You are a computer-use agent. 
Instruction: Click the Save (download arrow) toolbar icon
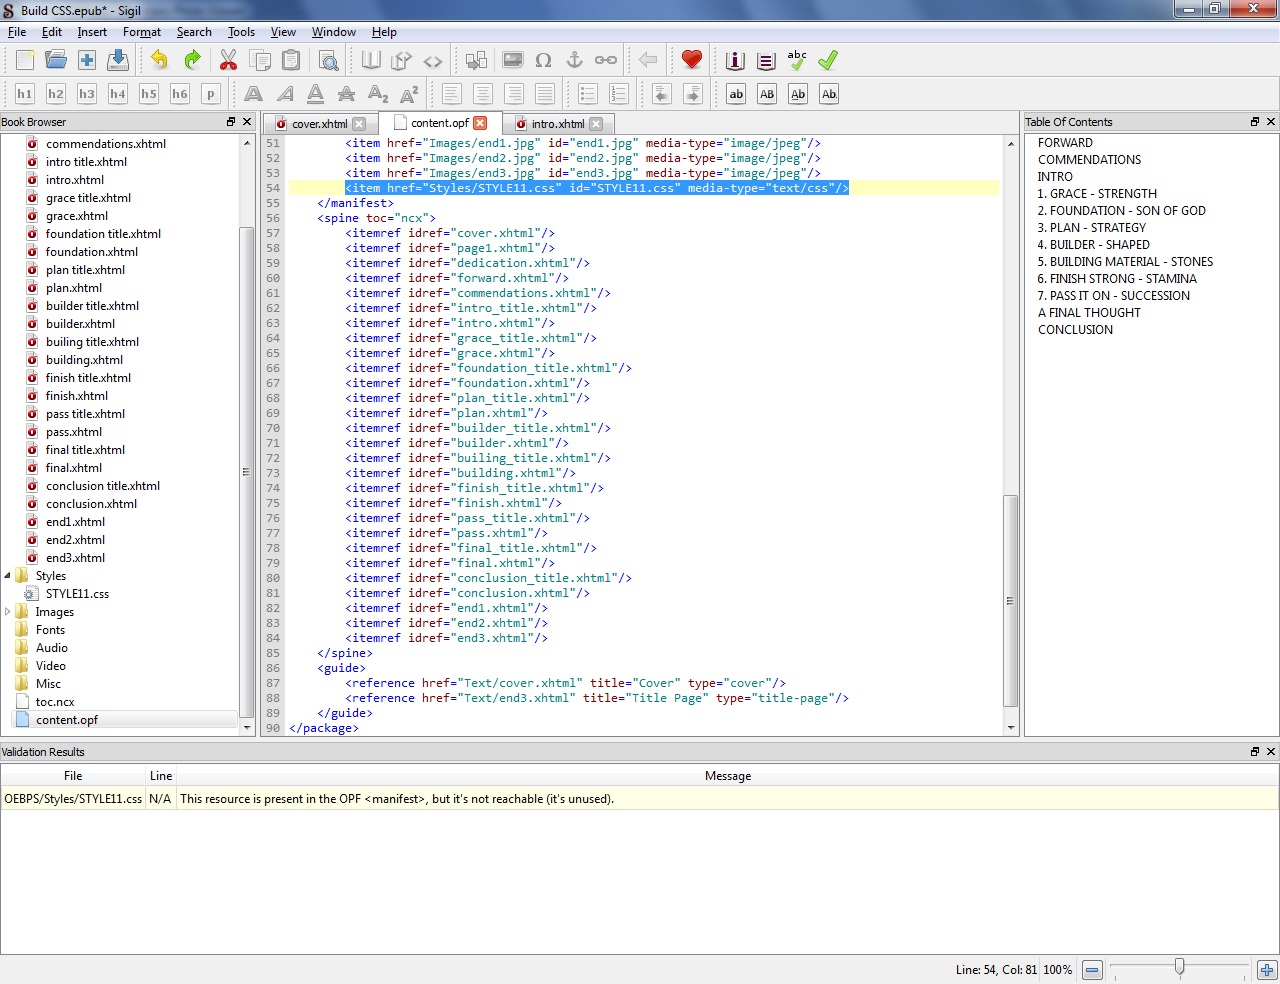click(118, 60)
